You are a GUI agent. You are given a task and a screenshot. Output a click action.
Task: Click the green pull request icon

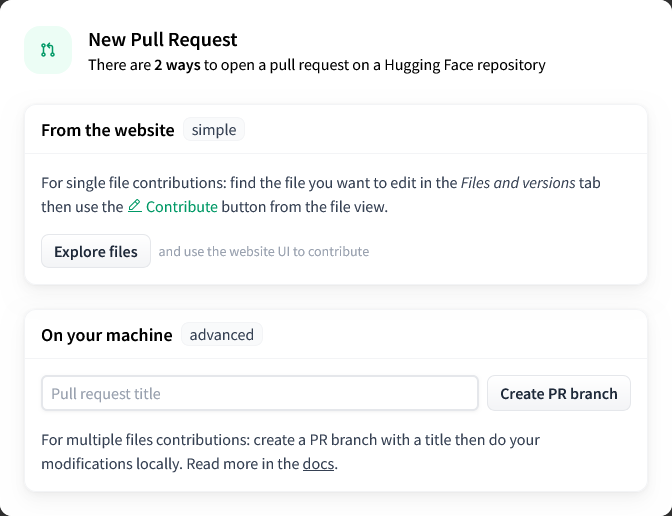click(x=48, y=50)
